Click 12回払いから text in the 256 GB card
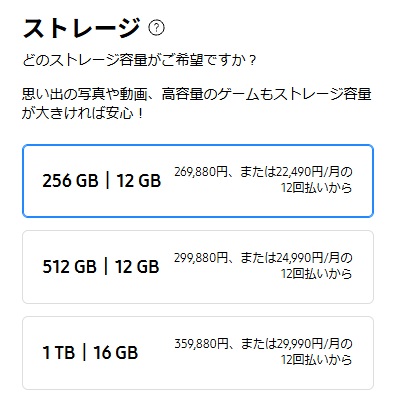 316,188
